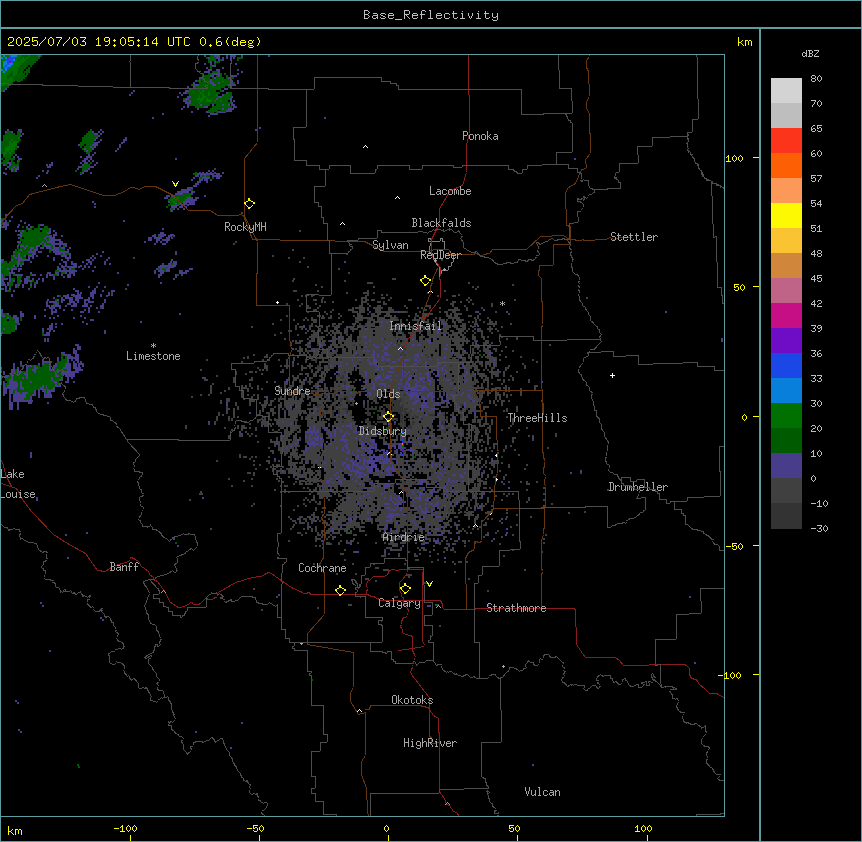
Task: Click the Okotoks city label
Action: click(x=412, y=700)
